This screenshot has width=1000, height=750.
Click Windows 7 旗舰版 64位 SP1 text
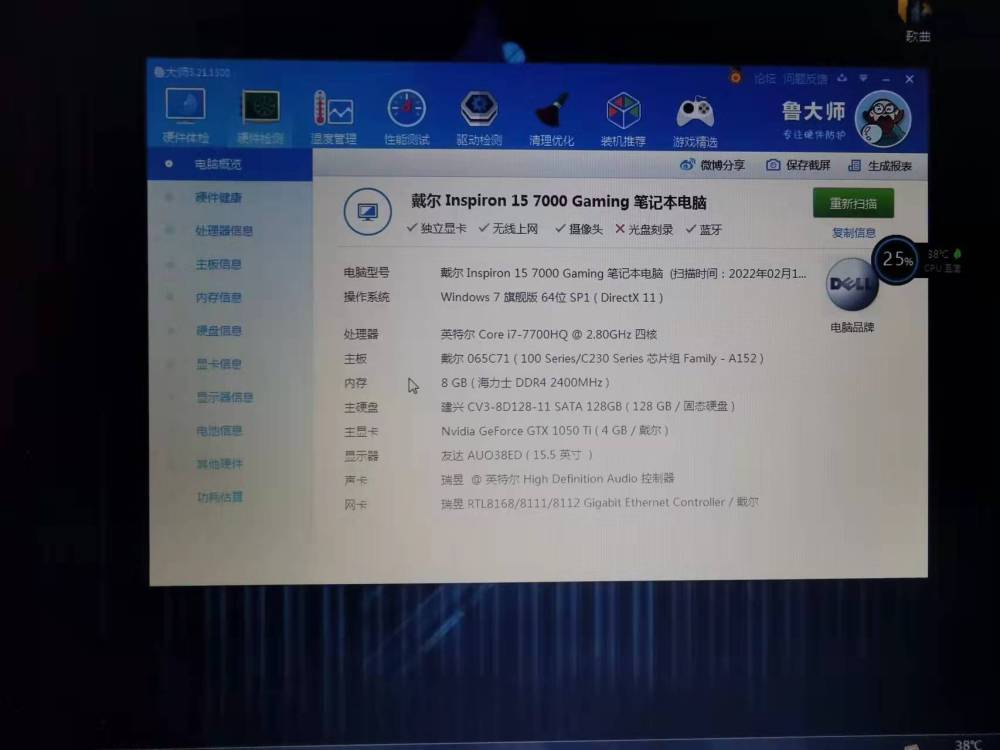click(552, 297)
